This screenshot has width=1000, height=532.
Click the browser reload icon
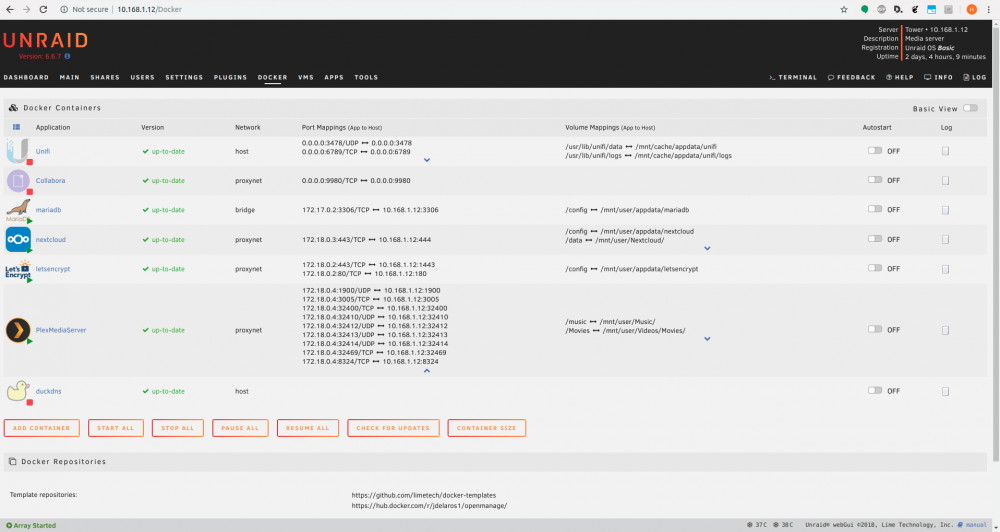click(x=43, y=10)
